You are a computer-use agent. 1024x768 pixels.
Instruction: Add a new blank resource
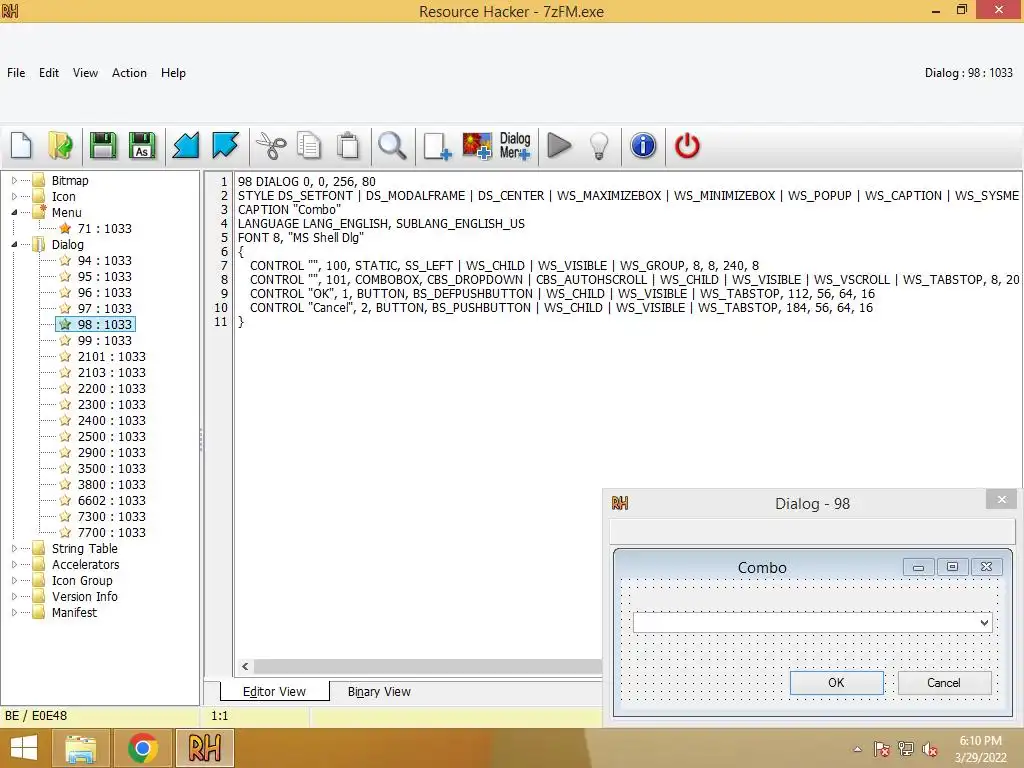point(437,146)
